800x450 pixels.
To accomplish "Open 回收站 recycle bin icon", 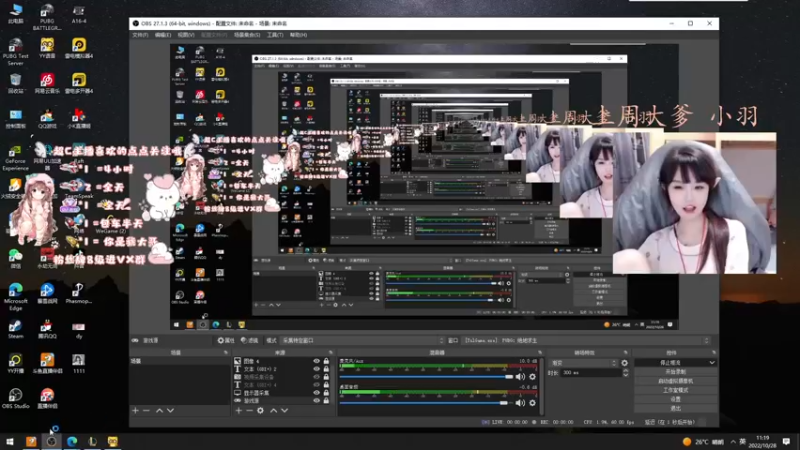I will tap(15, 83).
